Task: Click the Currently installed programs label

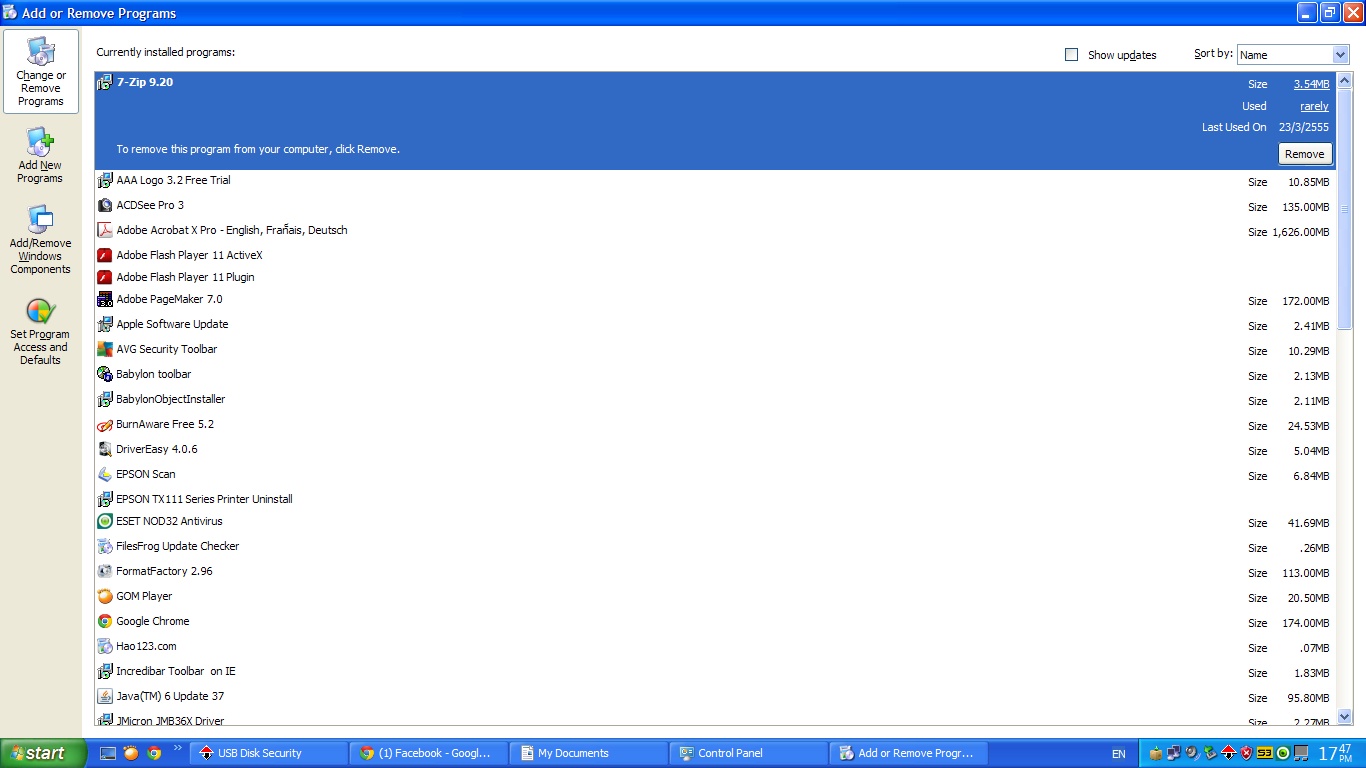Action: 166,52
